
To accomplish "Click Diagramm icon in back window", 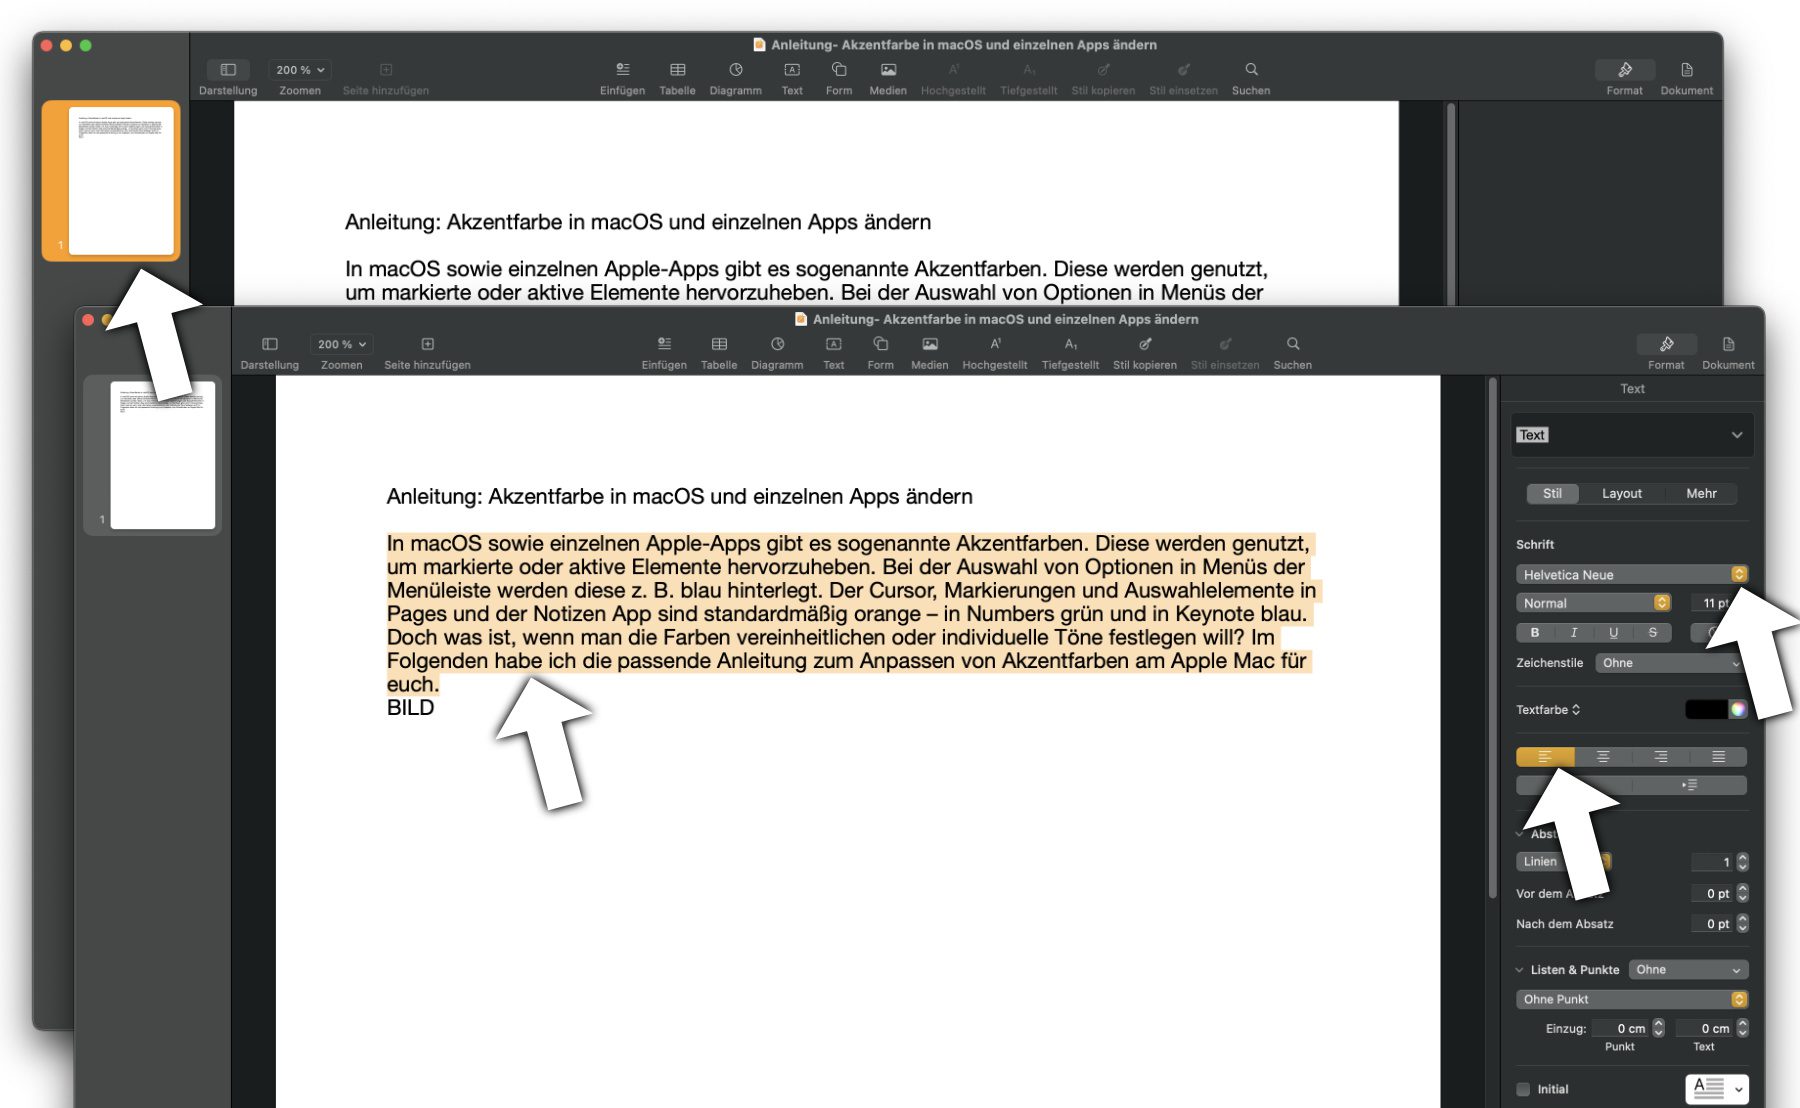I will tap(736, 70).
